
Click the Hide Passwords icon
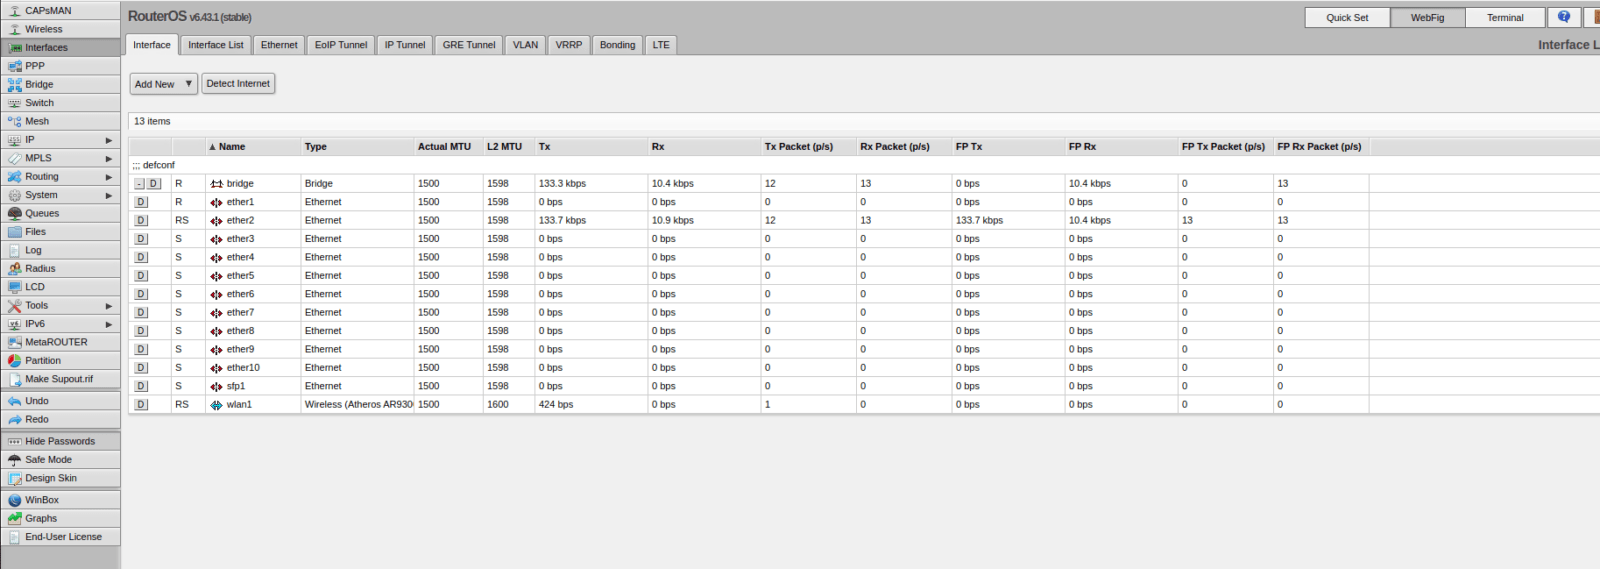(14, 441)
